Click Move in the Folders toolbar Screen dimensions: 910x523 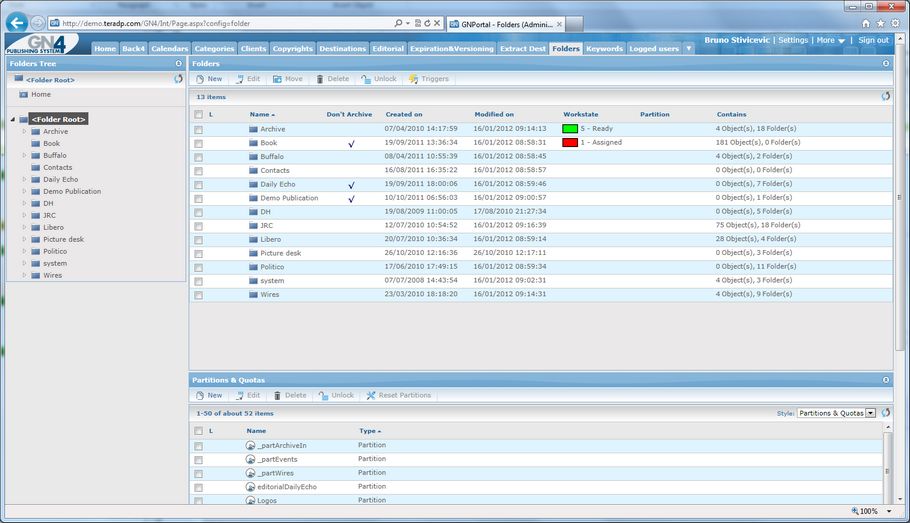pyautogui.click(x=288, y=79)
